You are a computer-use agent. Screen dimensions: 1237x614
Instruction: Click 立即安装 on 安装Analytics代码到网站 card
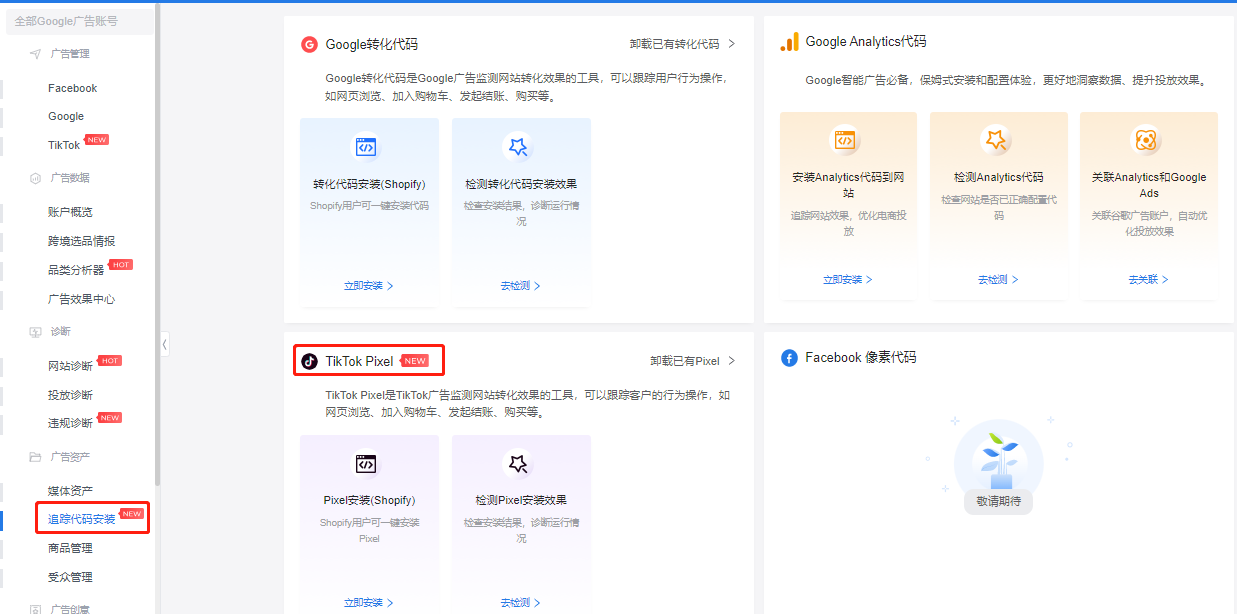point(848,280)
